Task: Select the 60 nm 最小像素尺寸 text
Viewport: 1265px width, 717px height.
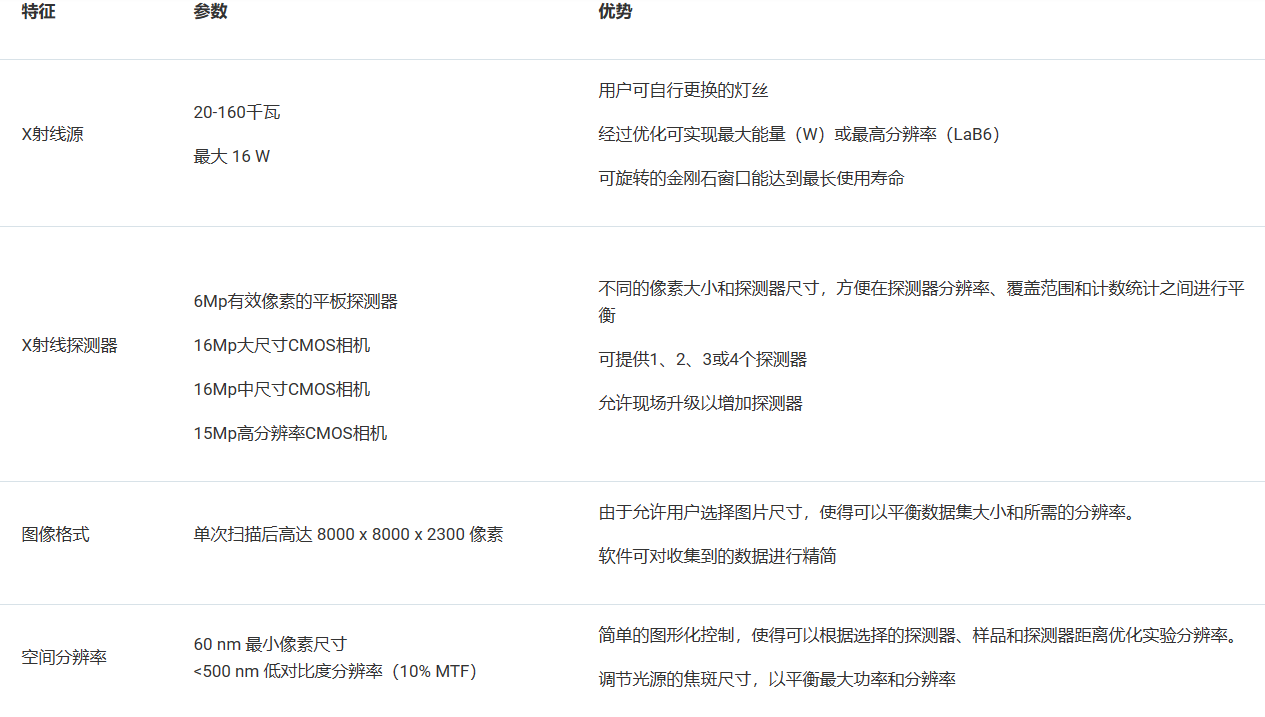Action: pyautogui.click(x=270, y=645)
